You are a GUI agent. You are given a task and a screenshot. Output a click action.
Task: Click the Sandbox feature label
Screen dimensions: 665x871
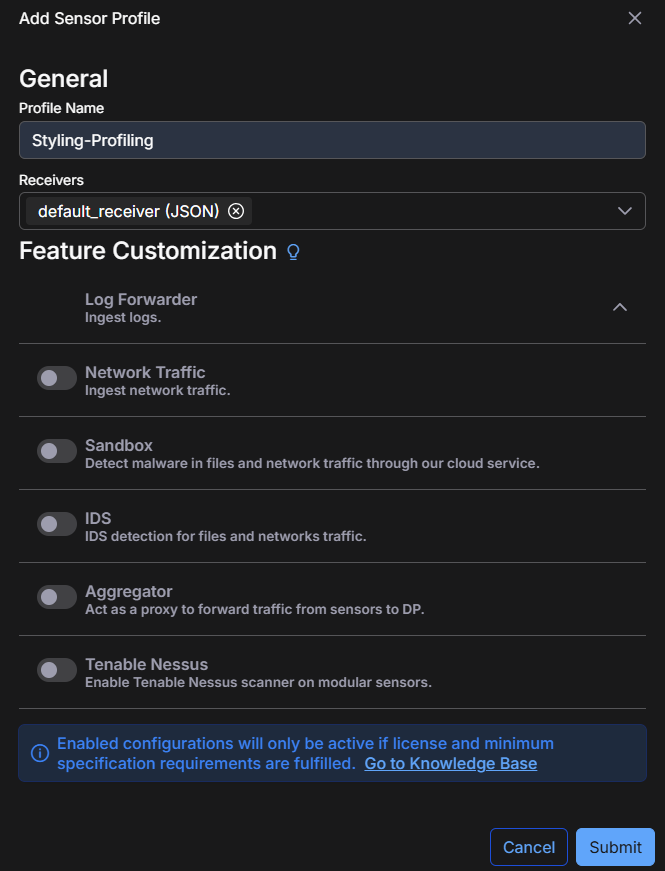119,445
